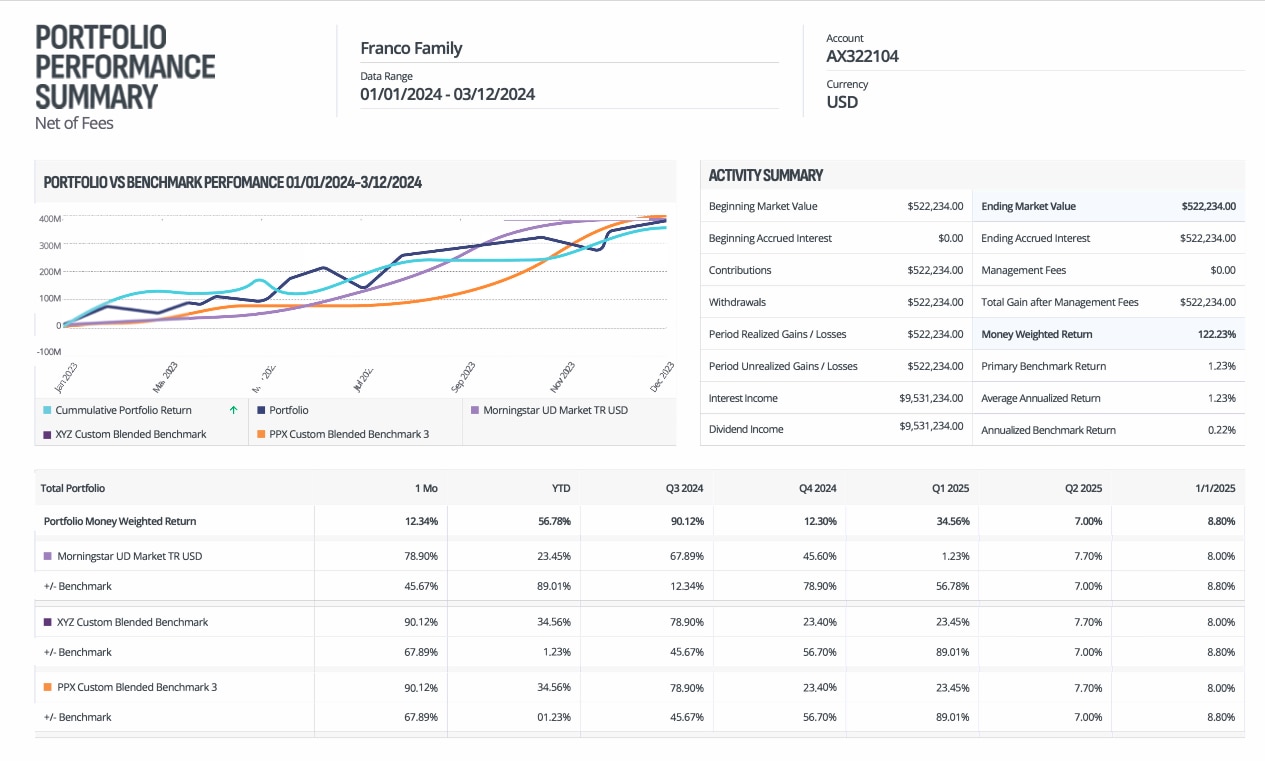
Task: Click the orange square in PPX table row
Action: (47, 687)
